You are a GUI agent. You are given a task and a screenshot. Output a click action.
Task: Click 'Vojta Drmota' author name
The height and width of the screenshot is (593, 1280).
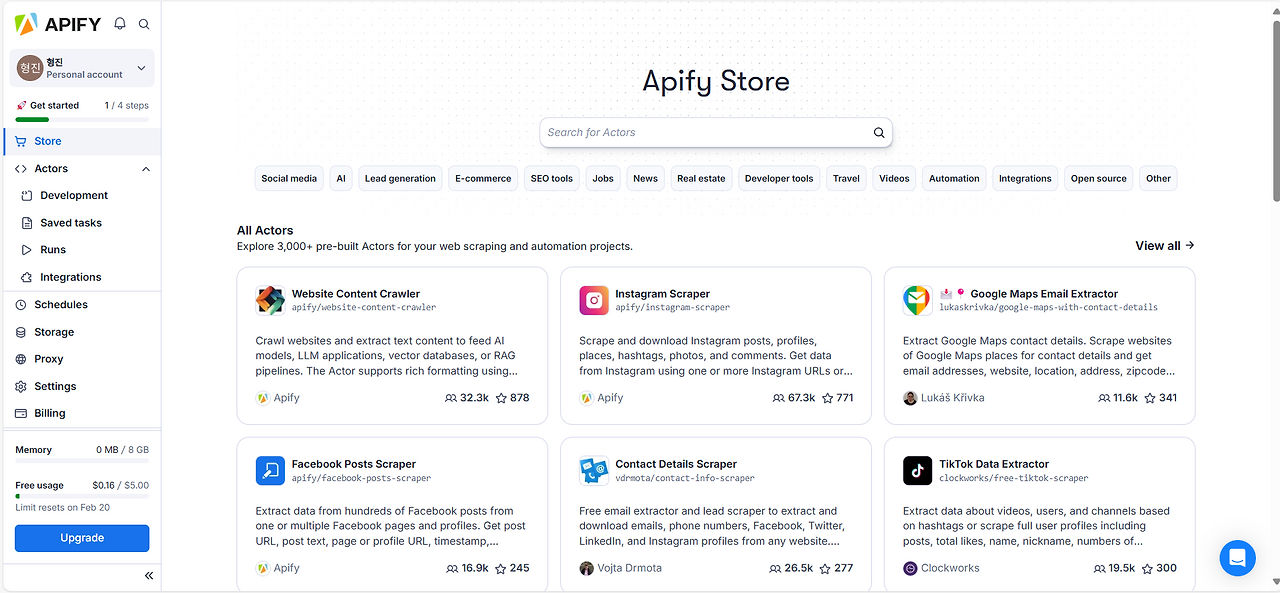coord(631,568)
